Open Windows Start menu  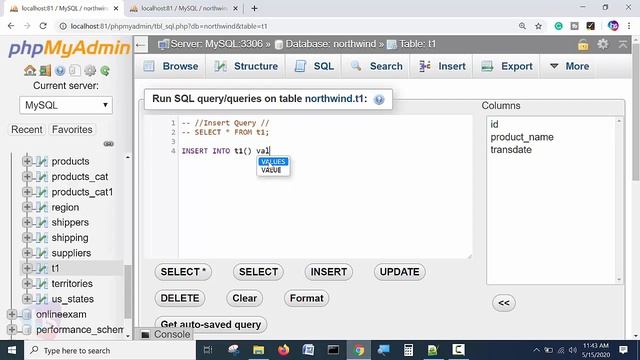(x=12, y=350)
